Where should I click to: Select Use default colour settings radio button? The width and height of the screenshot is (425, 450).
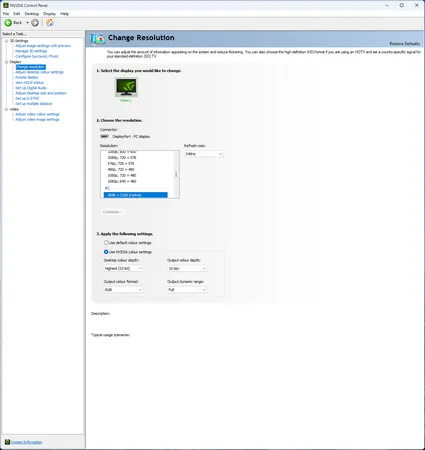(x=106, y=243)
